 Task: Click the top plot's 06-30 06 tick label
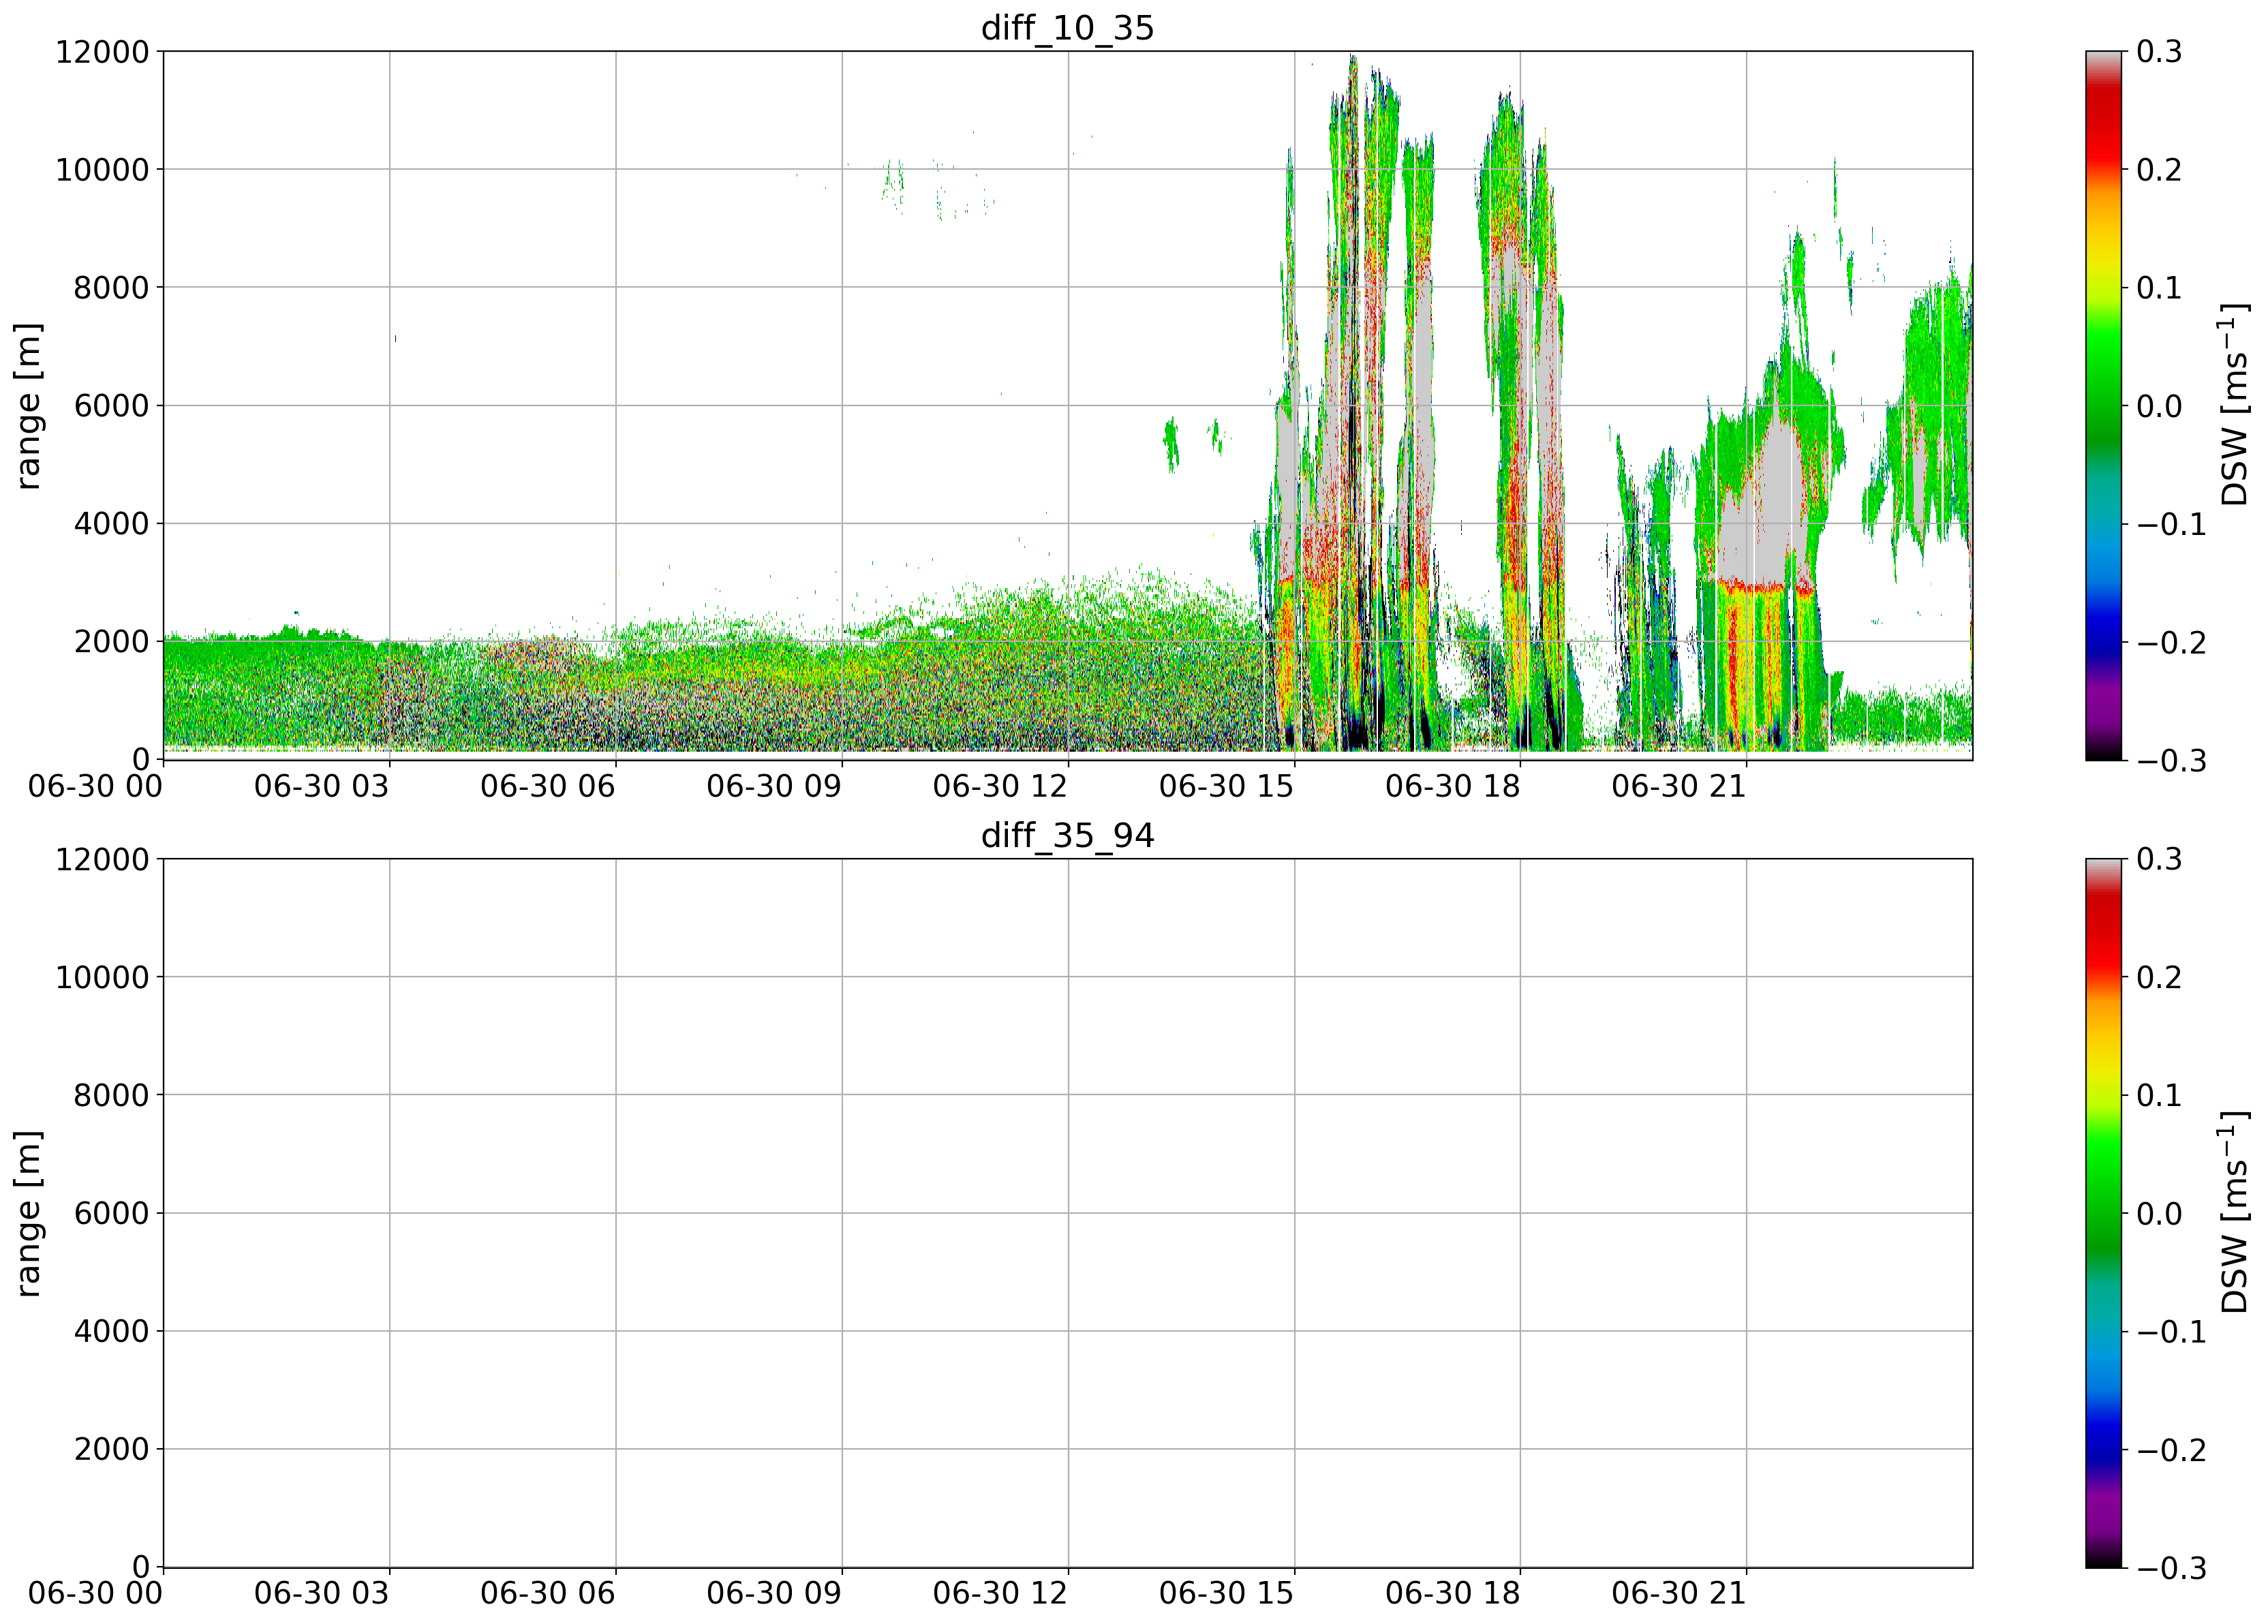pos(547,786)
